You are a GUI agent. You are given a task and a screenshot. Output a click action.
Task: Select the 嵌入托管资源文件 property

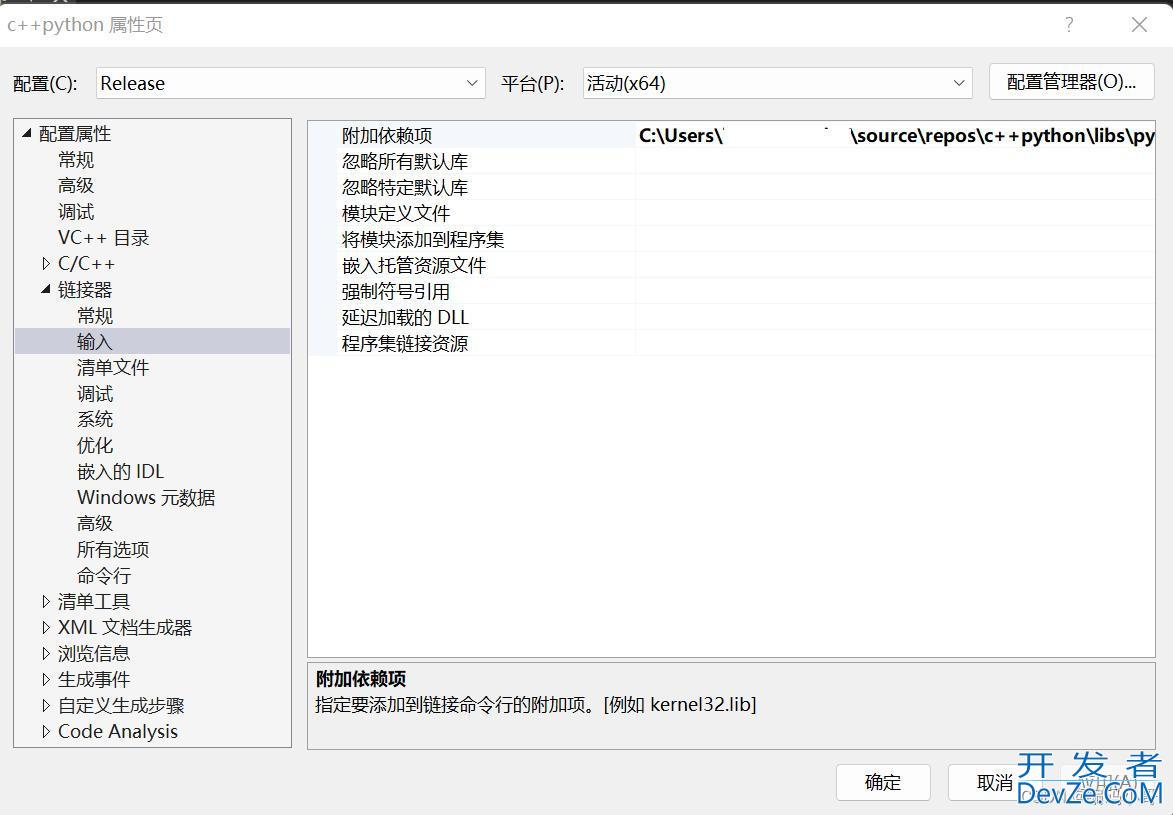click(414, 266)
